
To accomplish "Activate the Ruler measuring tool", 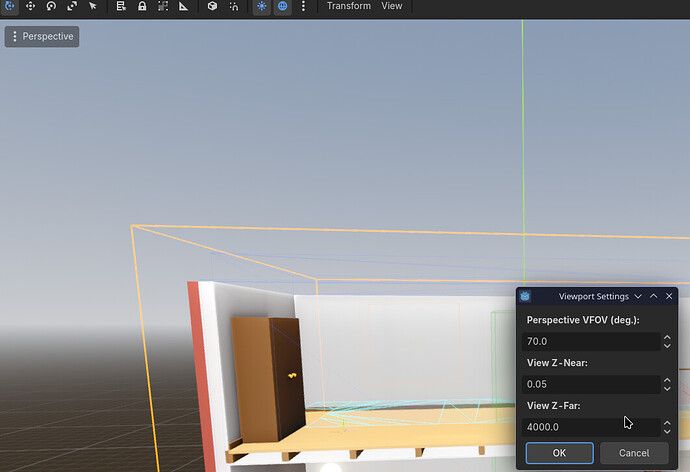I will (x=184, y=6).
